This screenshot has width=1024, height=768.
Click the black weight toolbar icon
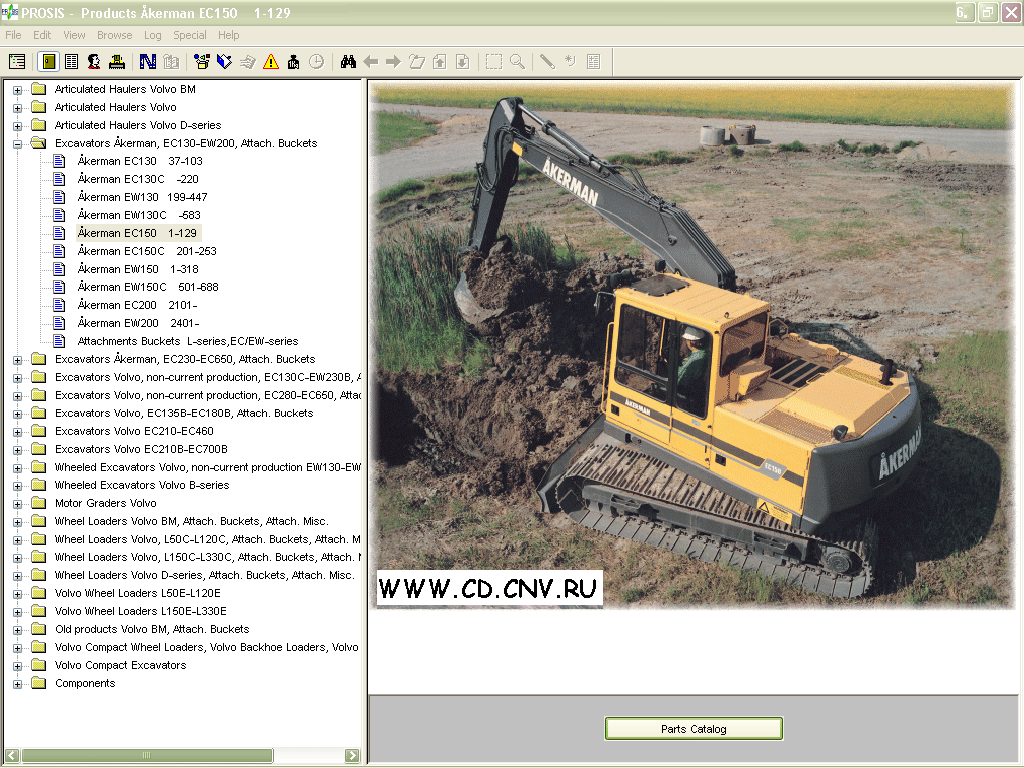point(293,61)
